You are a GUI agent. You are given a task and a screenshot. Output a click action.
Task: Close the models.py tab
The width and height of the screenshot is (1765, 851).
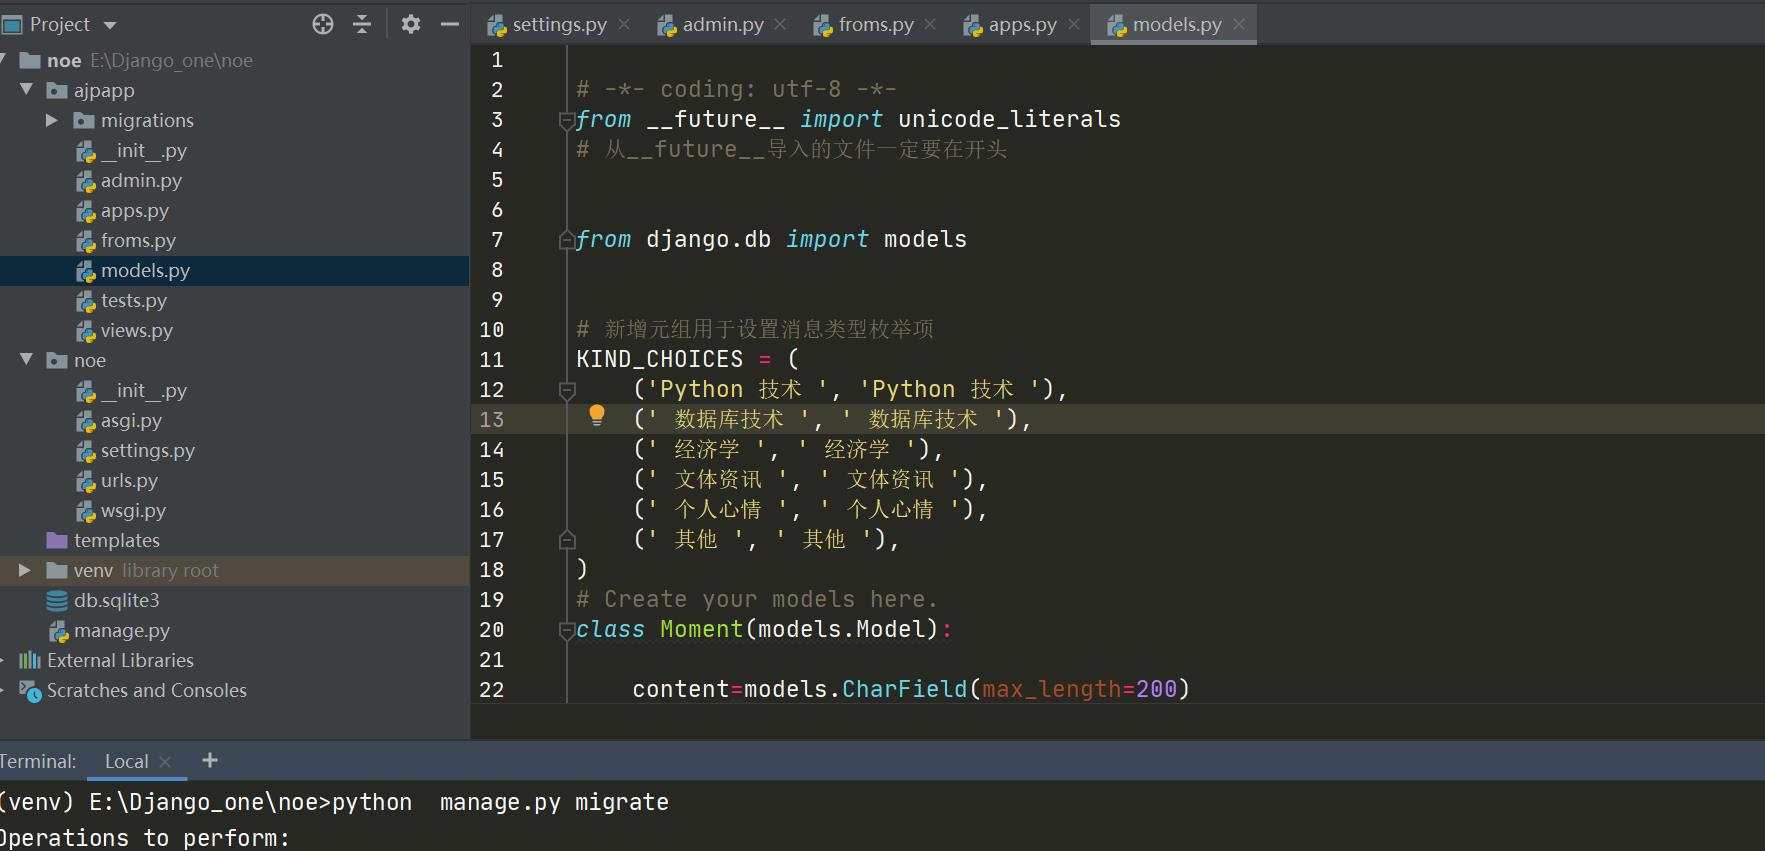(1239, 24)
